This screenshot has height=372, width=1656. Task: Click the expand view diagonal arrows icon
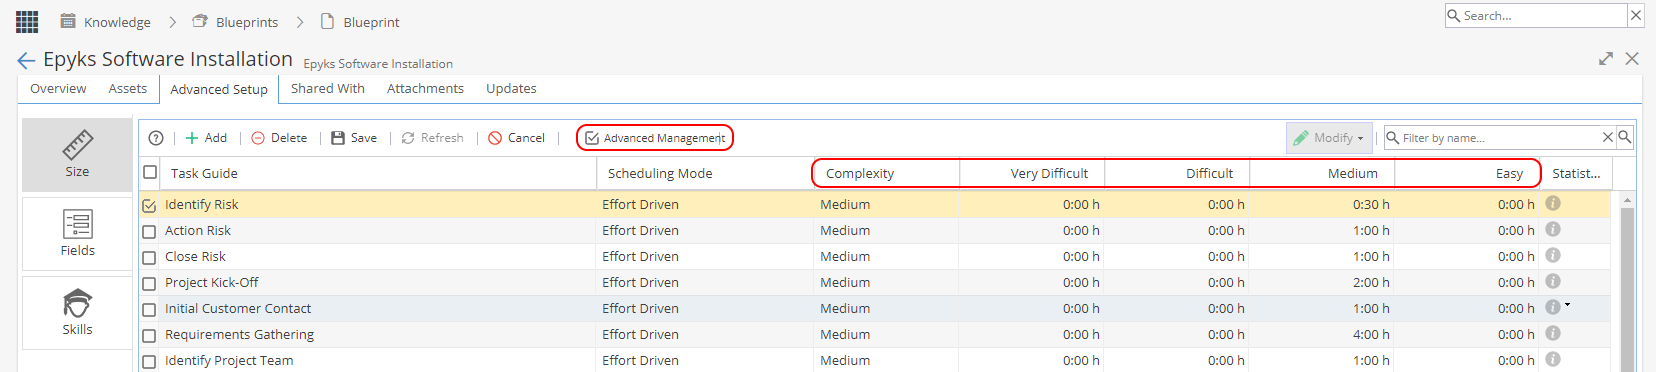point(1606,59)
